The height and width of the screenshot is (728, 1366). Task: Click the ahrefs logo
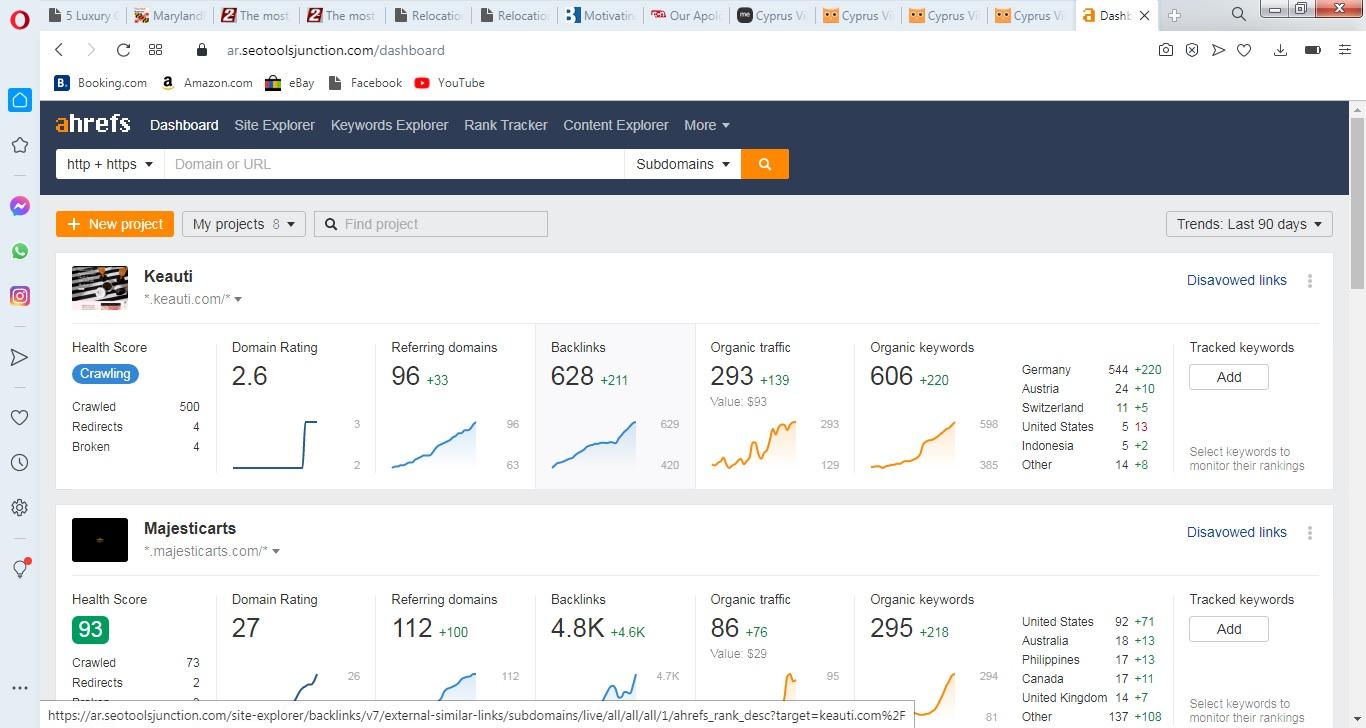[x=92, y=123]
